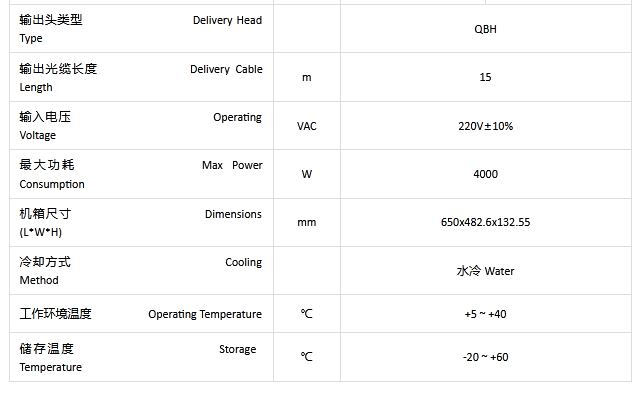
Task: Click the +5 ~ +40 temperature value
Action: coord(485,314)
